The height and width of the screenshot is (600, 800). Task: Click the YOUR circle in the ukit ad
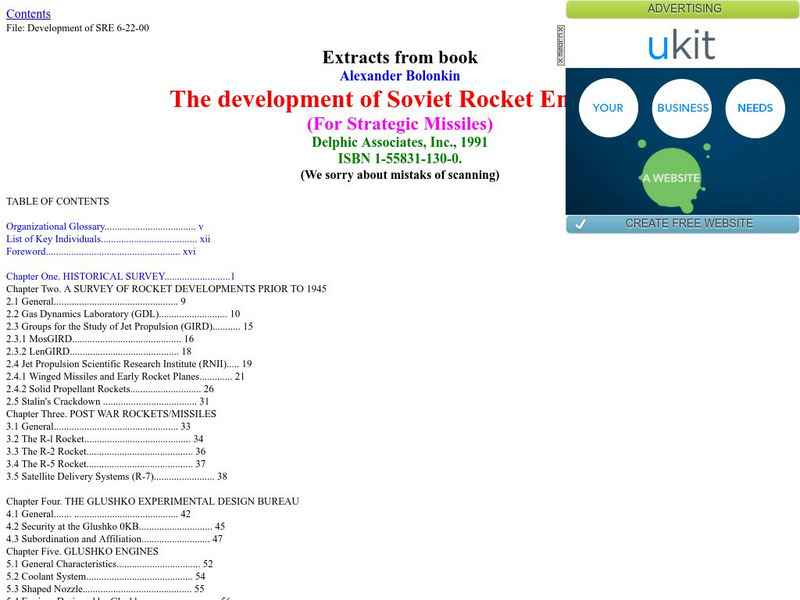(608, 108)
